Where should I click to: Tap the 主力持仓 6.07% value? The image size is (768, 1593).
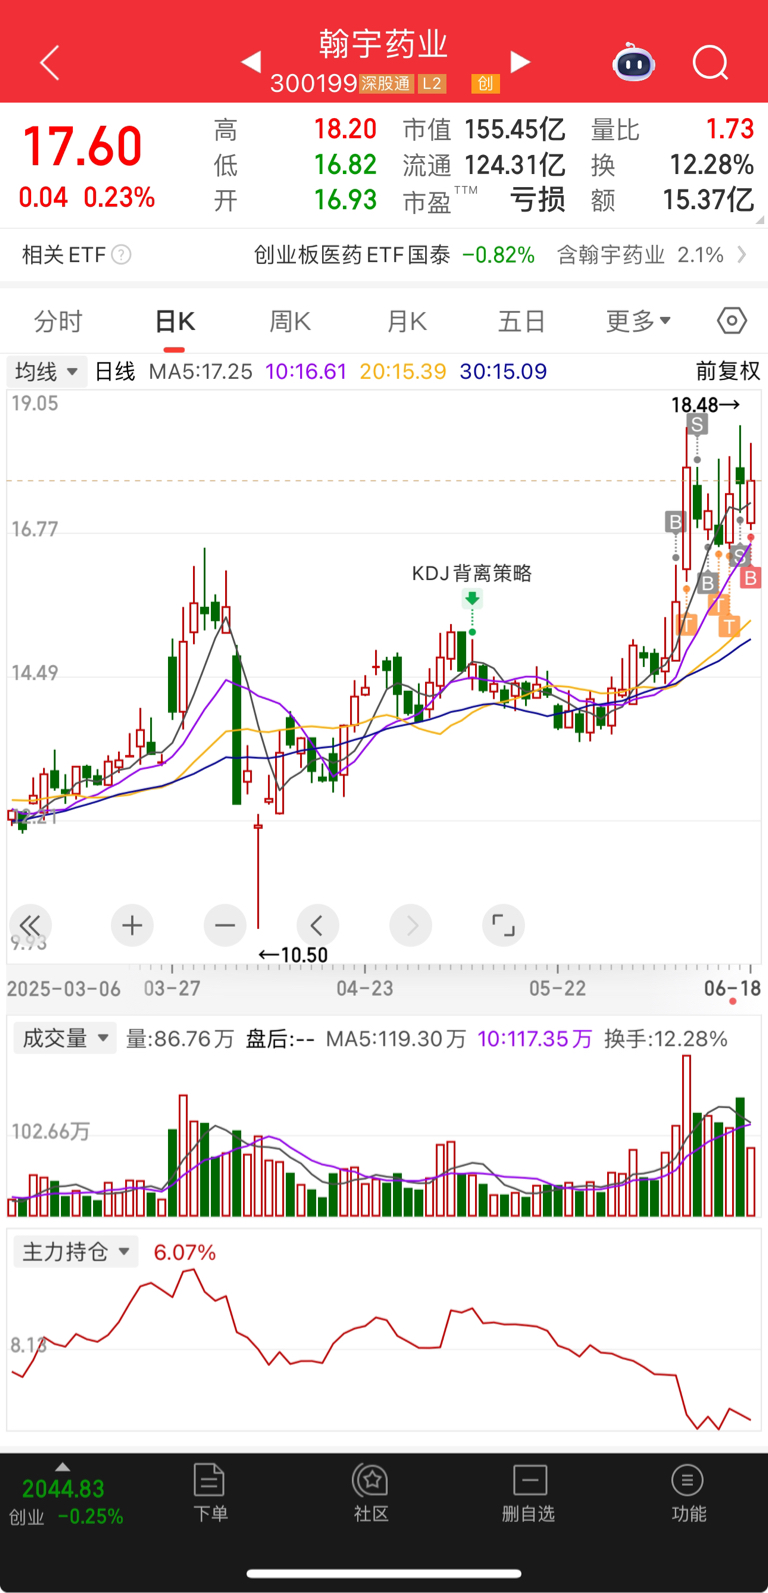185,1252
